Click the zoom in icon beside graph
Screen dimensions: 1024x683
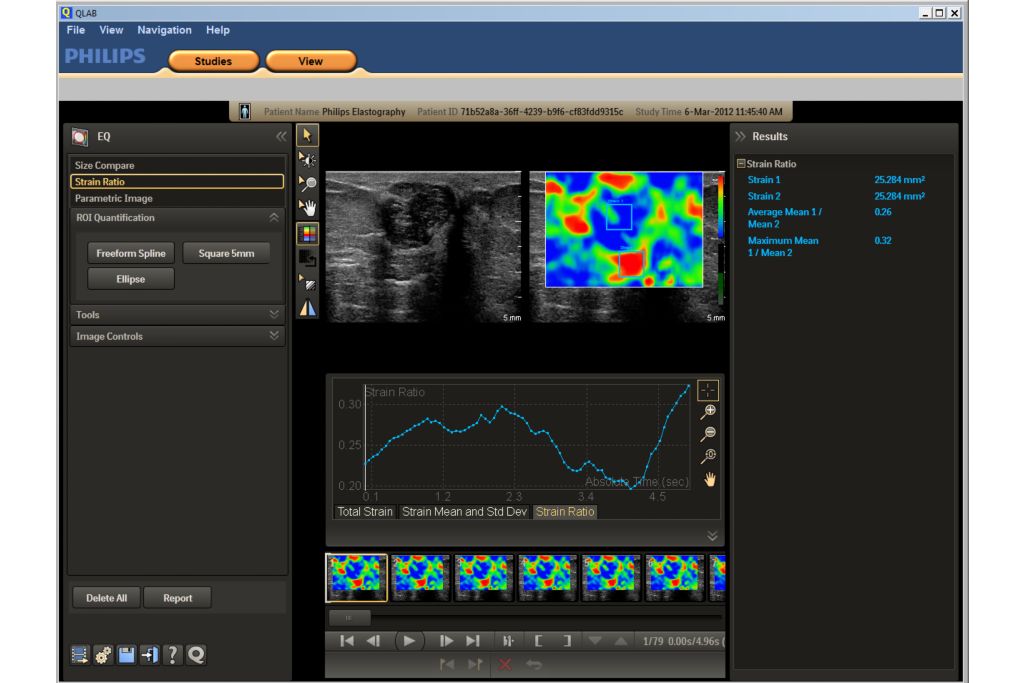709,411
